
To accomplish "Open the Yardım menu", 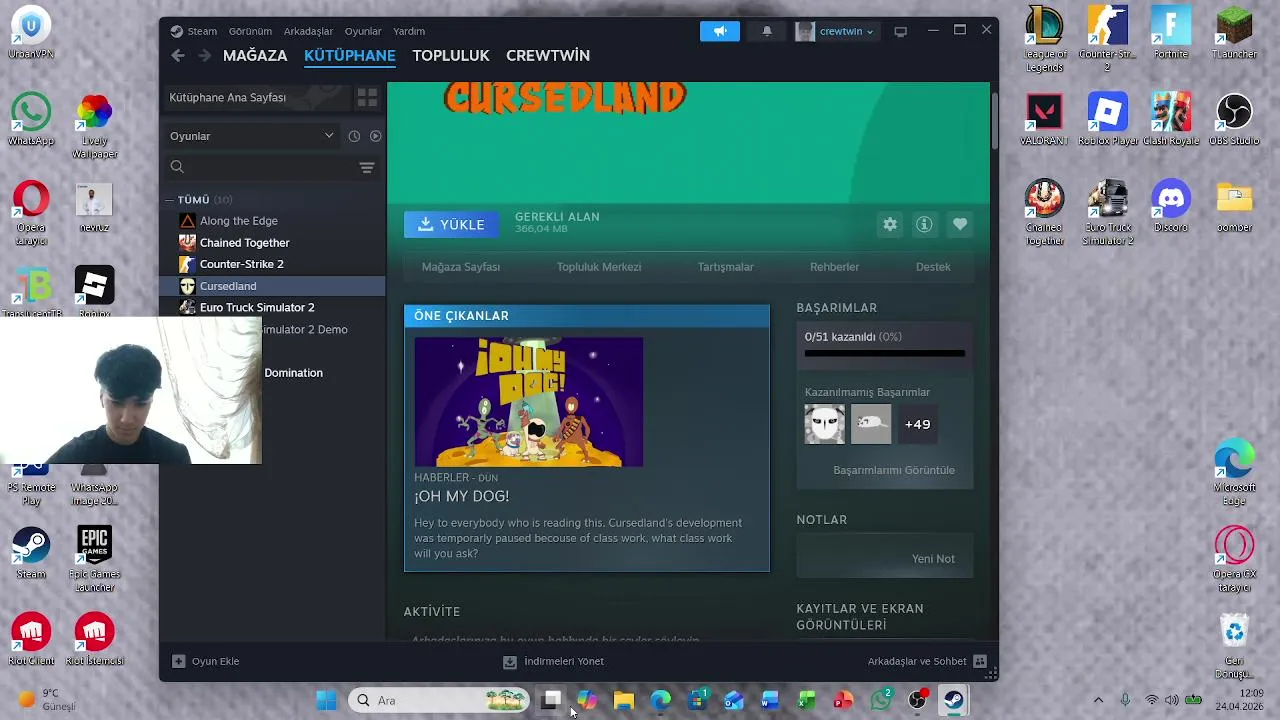I will click(409, 31).
